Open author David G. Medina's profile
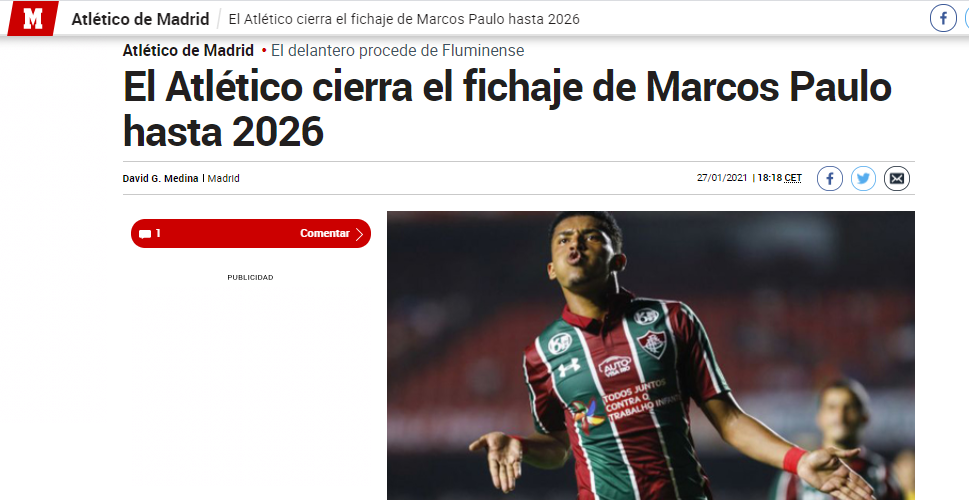This screenshot has height=500, width=969. (160, 178)
